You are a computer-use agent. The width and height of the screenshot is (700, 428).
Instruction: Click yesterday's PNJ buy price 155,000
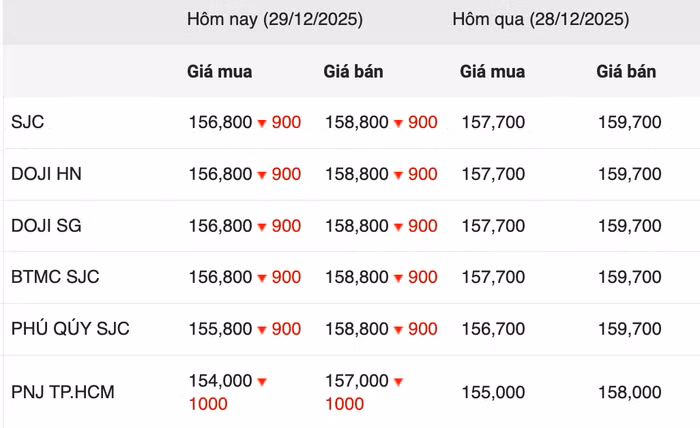tap(492, 392)
